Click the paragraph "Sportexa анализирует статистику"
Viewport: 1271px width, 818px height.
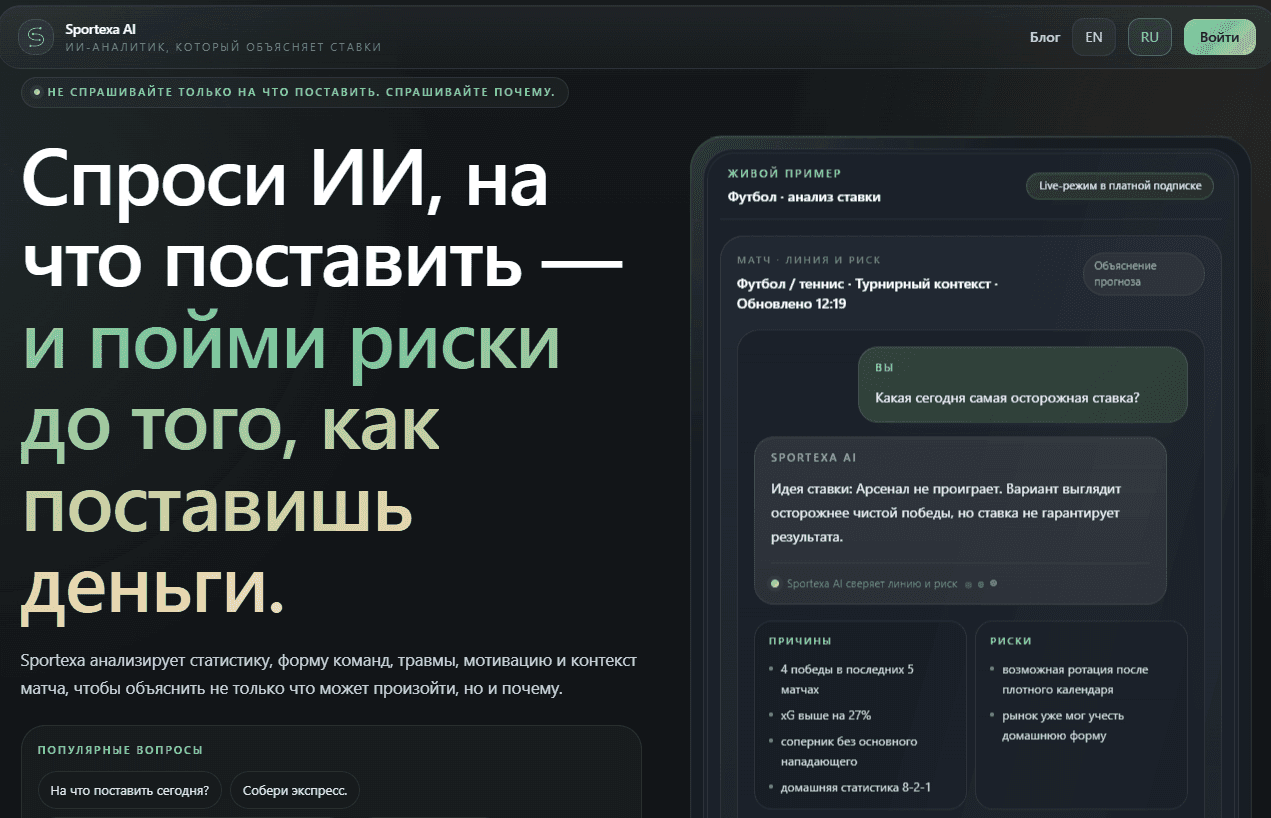[x=328, y=676]
